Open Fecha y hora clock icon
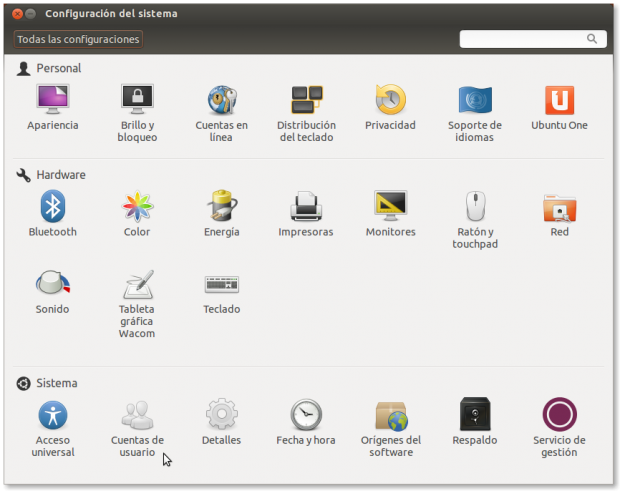This screenshot has height=491, width=620. tap(306, 415)
